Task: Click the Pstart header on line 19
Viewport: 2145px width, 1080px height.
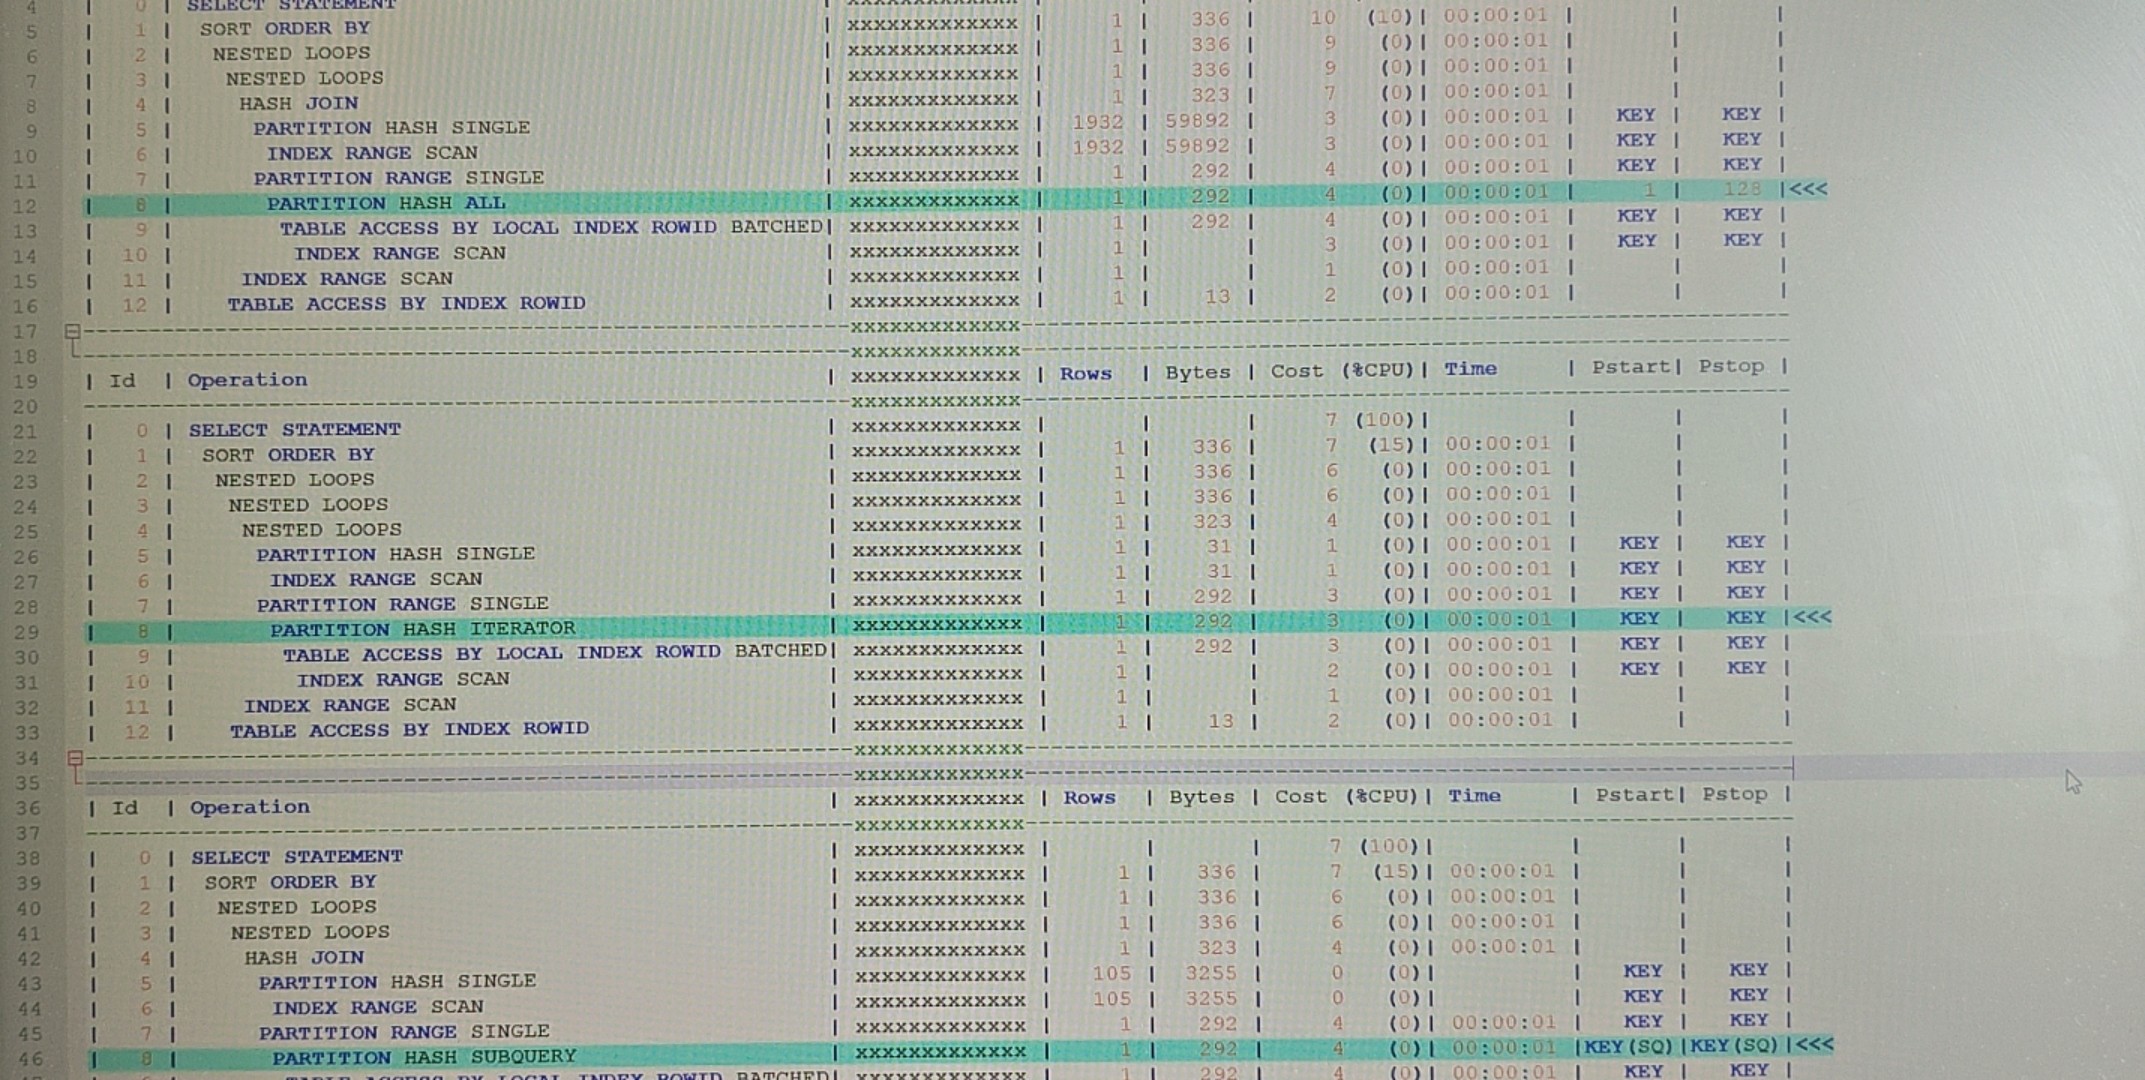Action: click(x=1631, y=367)
